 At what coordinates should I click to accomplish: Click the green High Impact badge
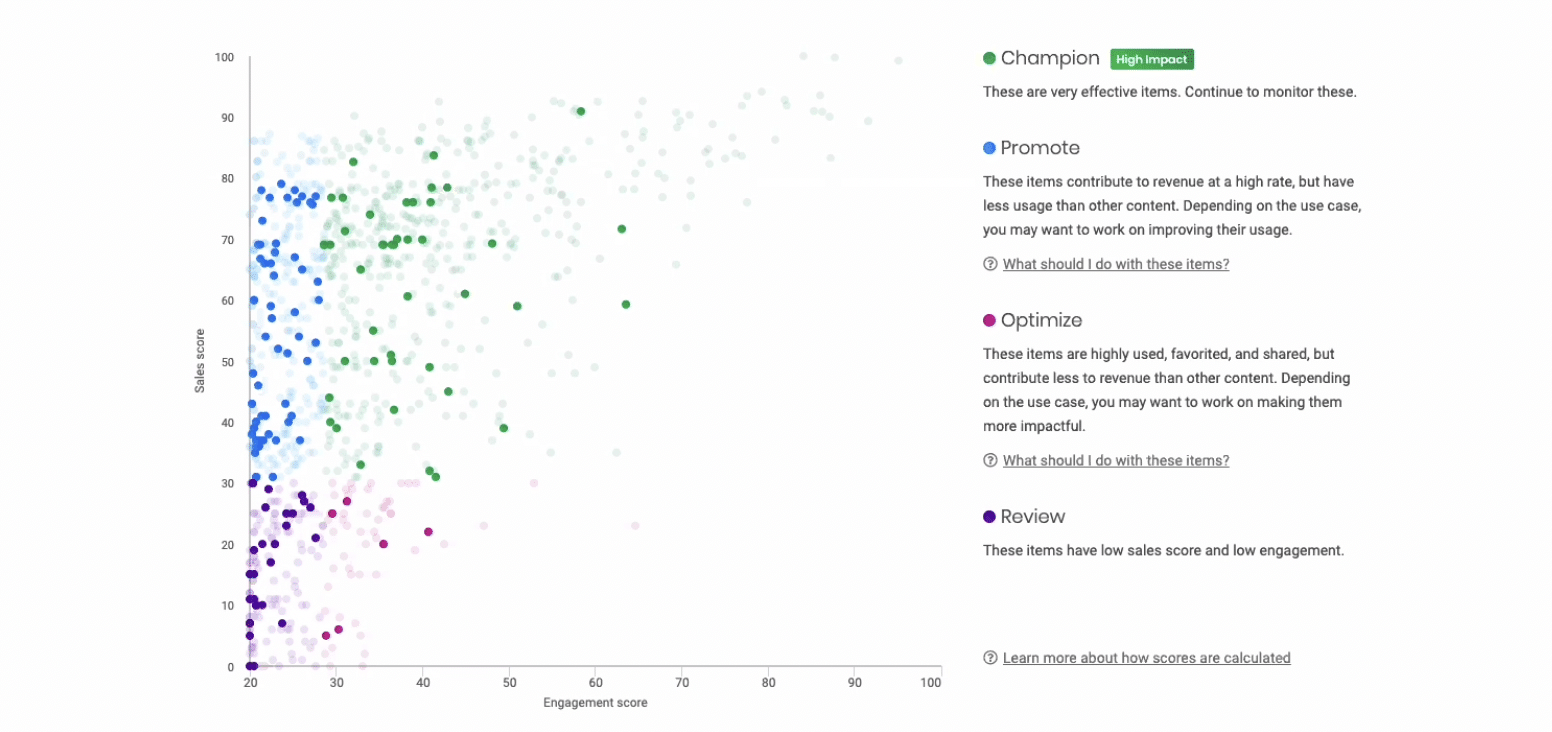pyautogui.click(x=1154, y=59)
